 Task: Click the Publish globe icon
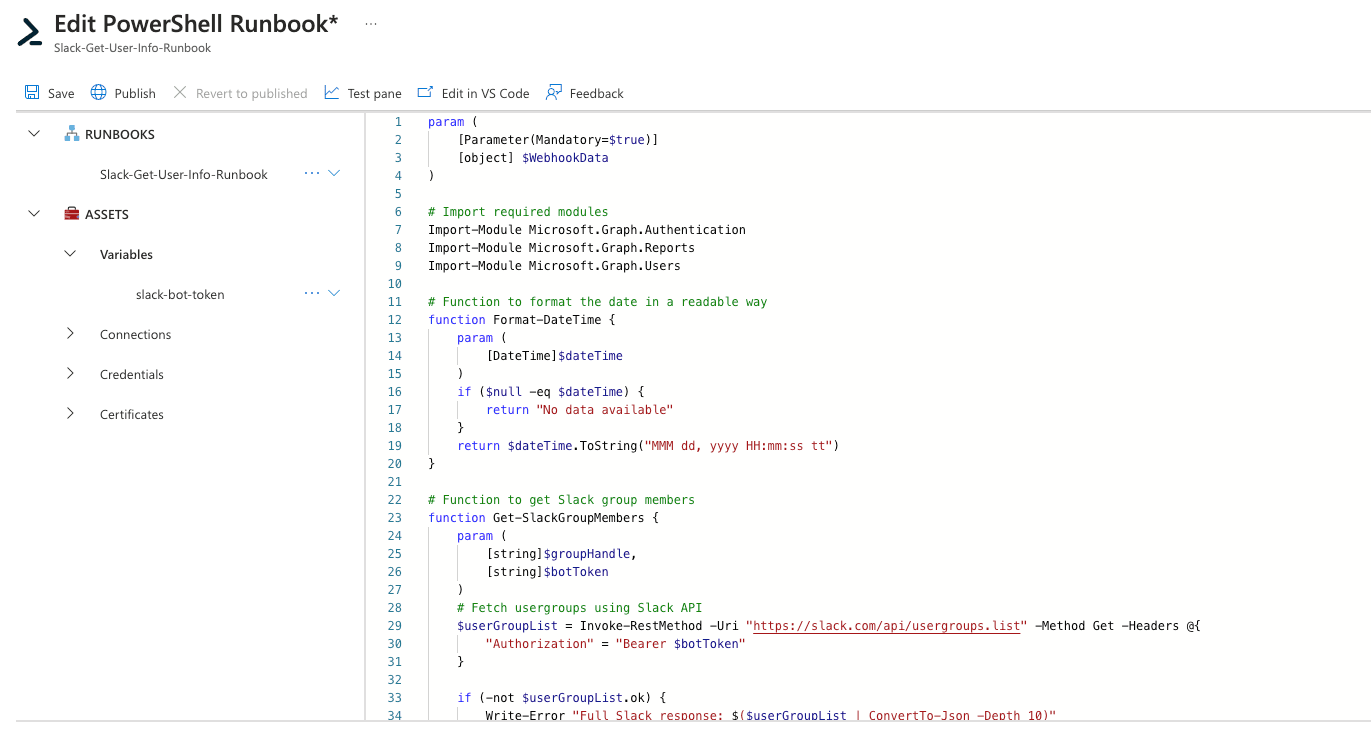click(98, 92)
